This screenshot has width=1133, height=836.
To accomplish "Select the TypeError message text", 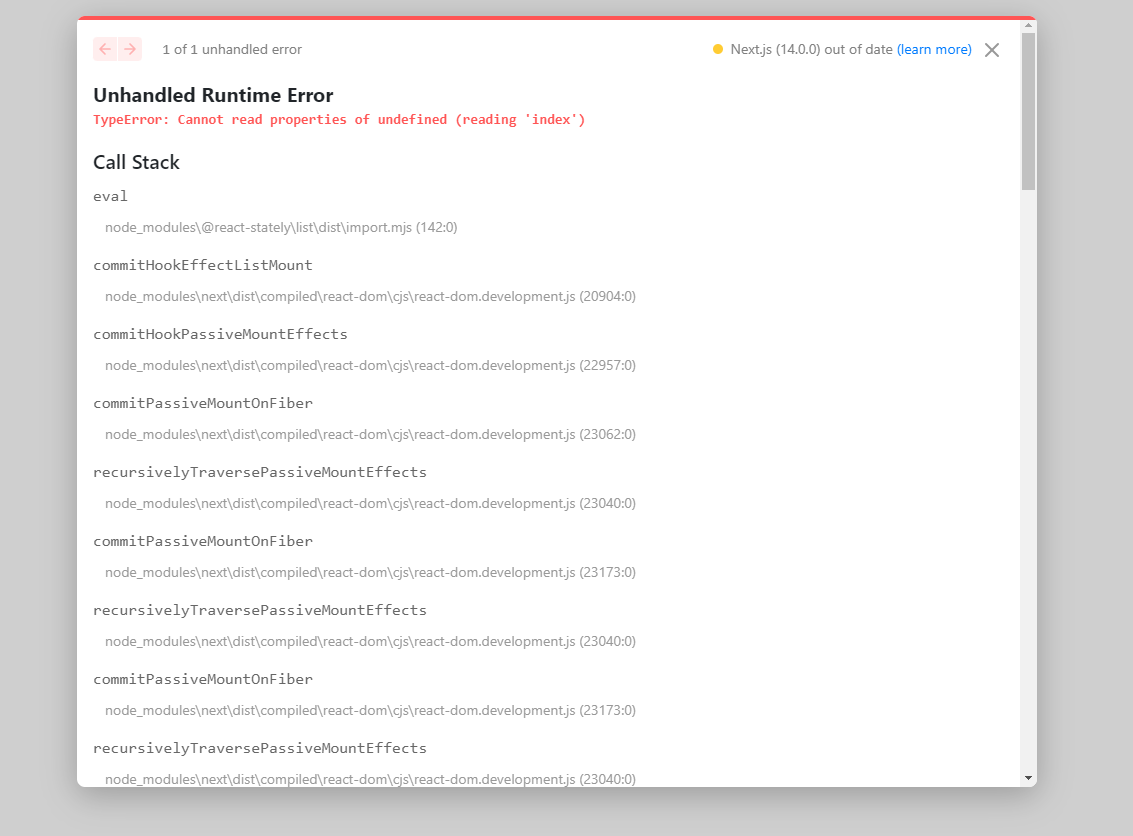I will click(339, 120).
